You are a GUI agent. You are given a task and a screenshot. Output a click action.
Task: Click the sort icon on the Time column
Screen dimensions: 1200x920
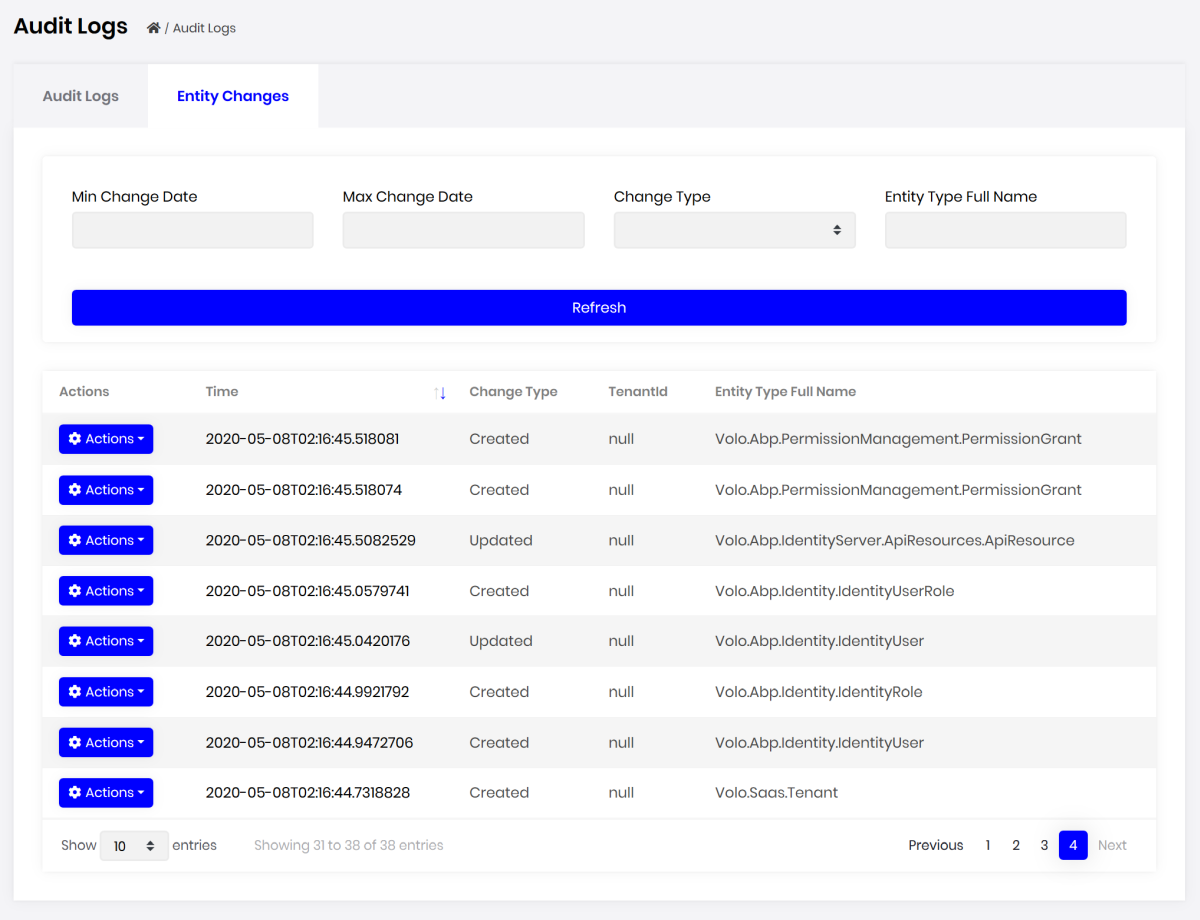(x=441, y=392)
